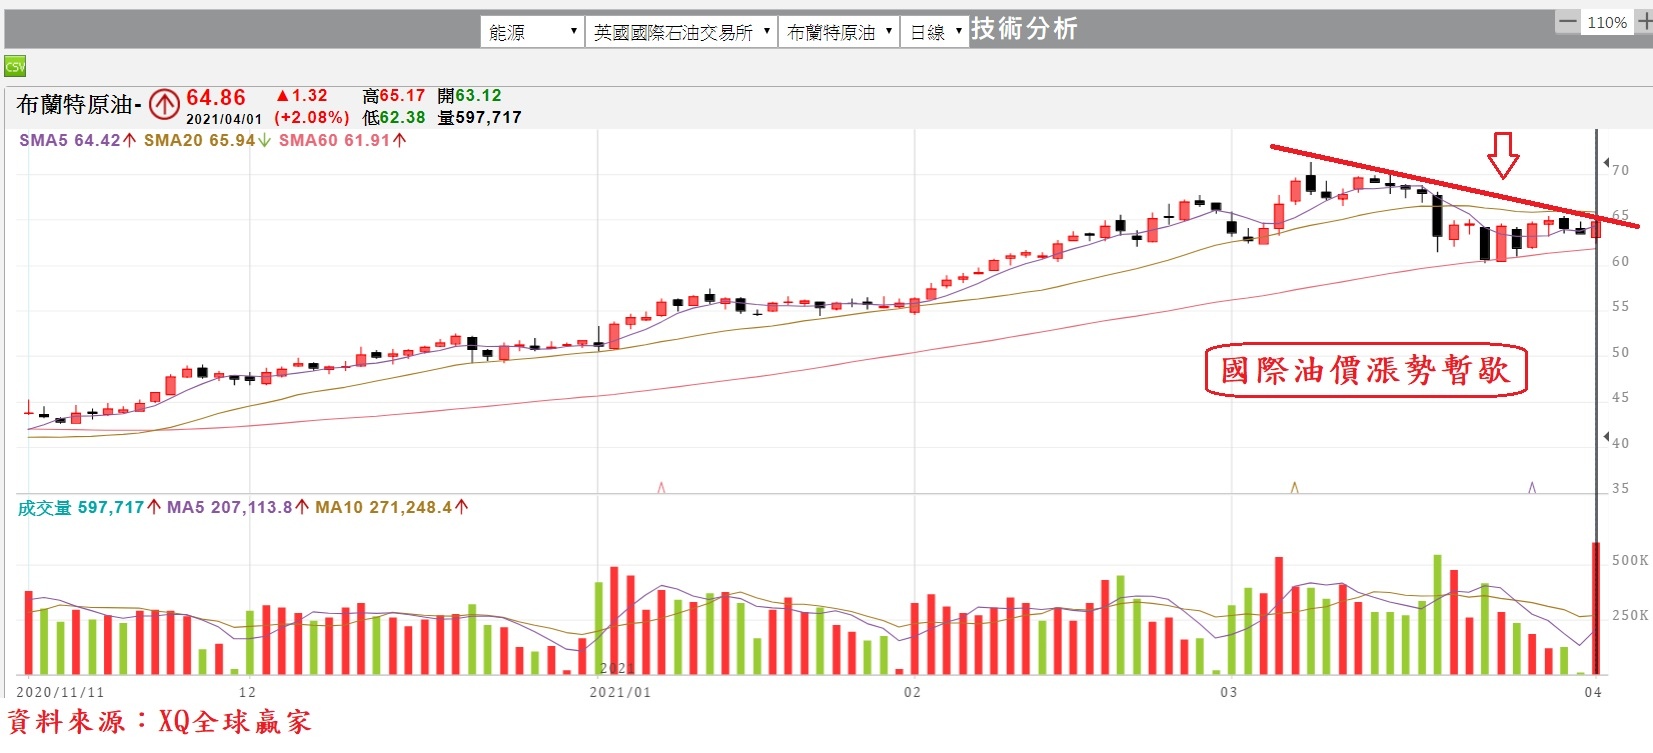This screenshot has width=1653, height=753.
Task: Click the 500K volume axis label
Action: (1630, 561)
